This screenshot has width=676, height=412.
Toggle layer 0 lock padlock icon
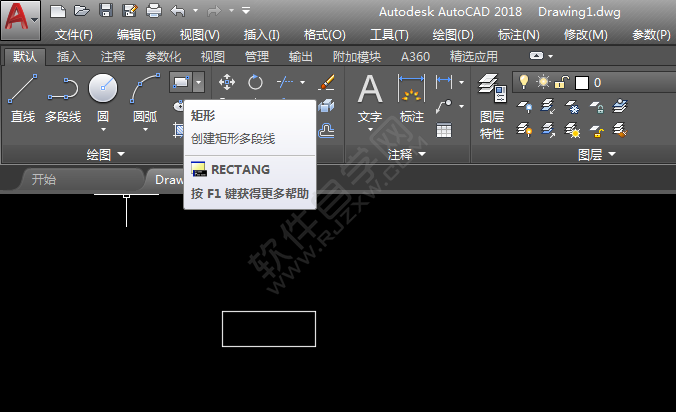(562, 82)
